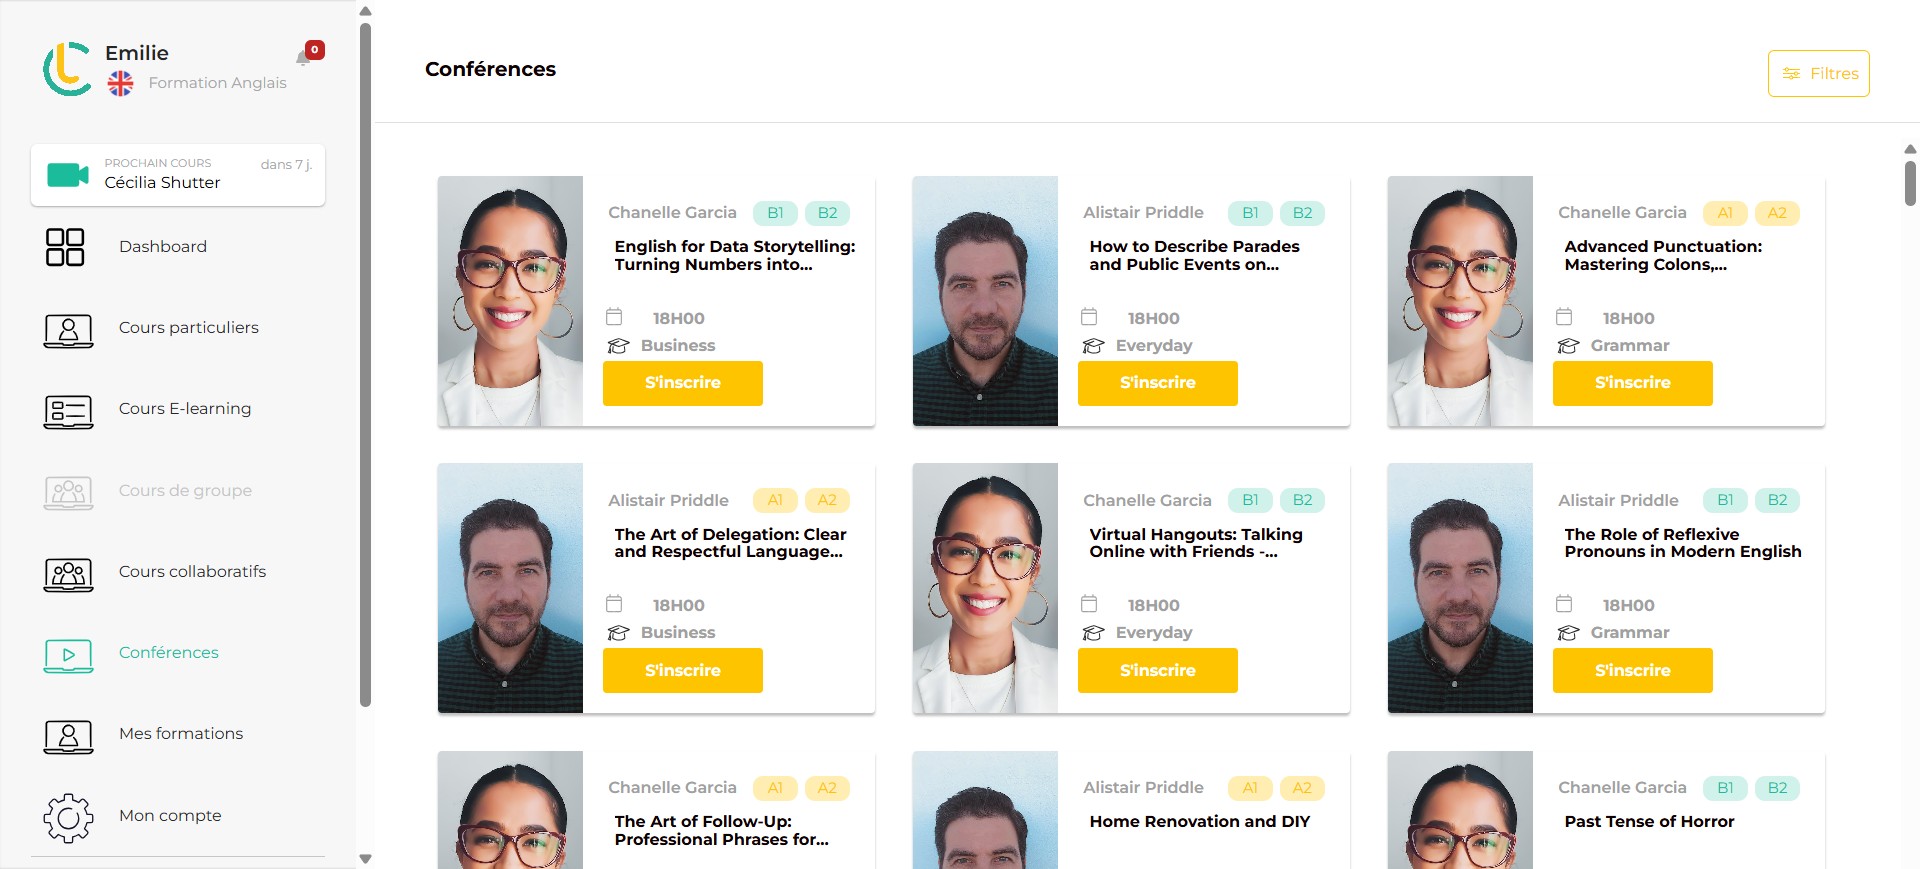The height and width of the screenshot is (869, 1920).
Task: Open the Filtres filter button
Action: tap(1818, 73)
